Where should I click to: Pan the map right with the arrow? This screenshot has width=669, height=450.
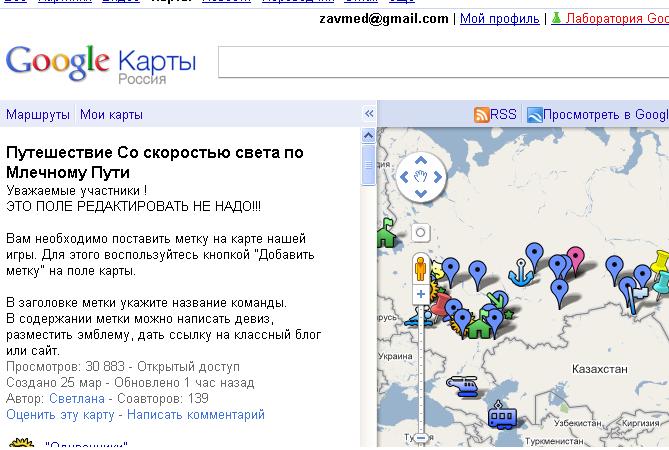438,177
